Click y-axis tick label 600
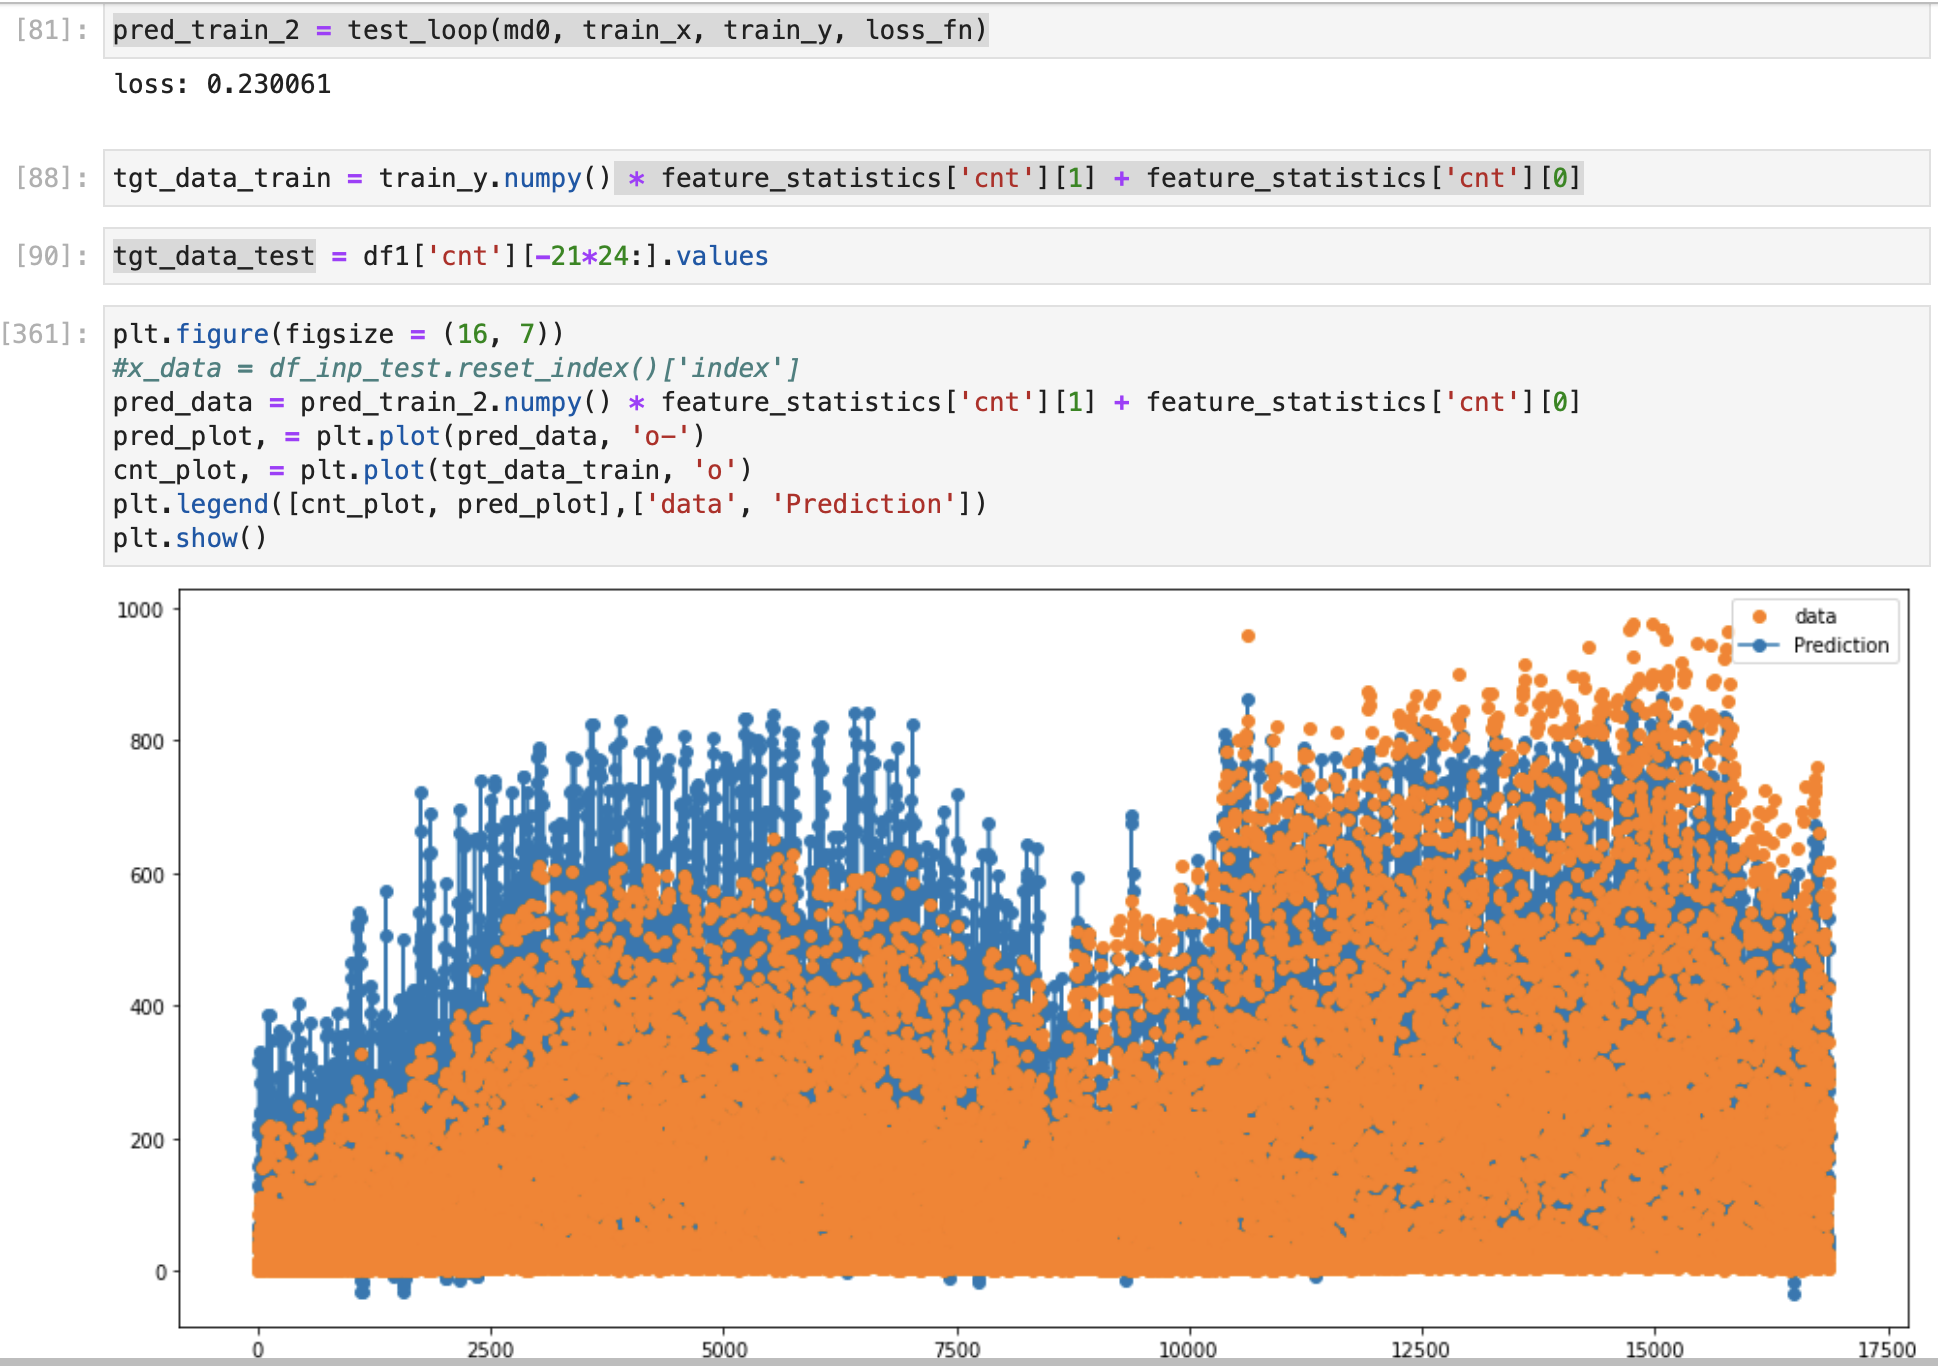1938x1366 pixels. (x=147, y=875)
